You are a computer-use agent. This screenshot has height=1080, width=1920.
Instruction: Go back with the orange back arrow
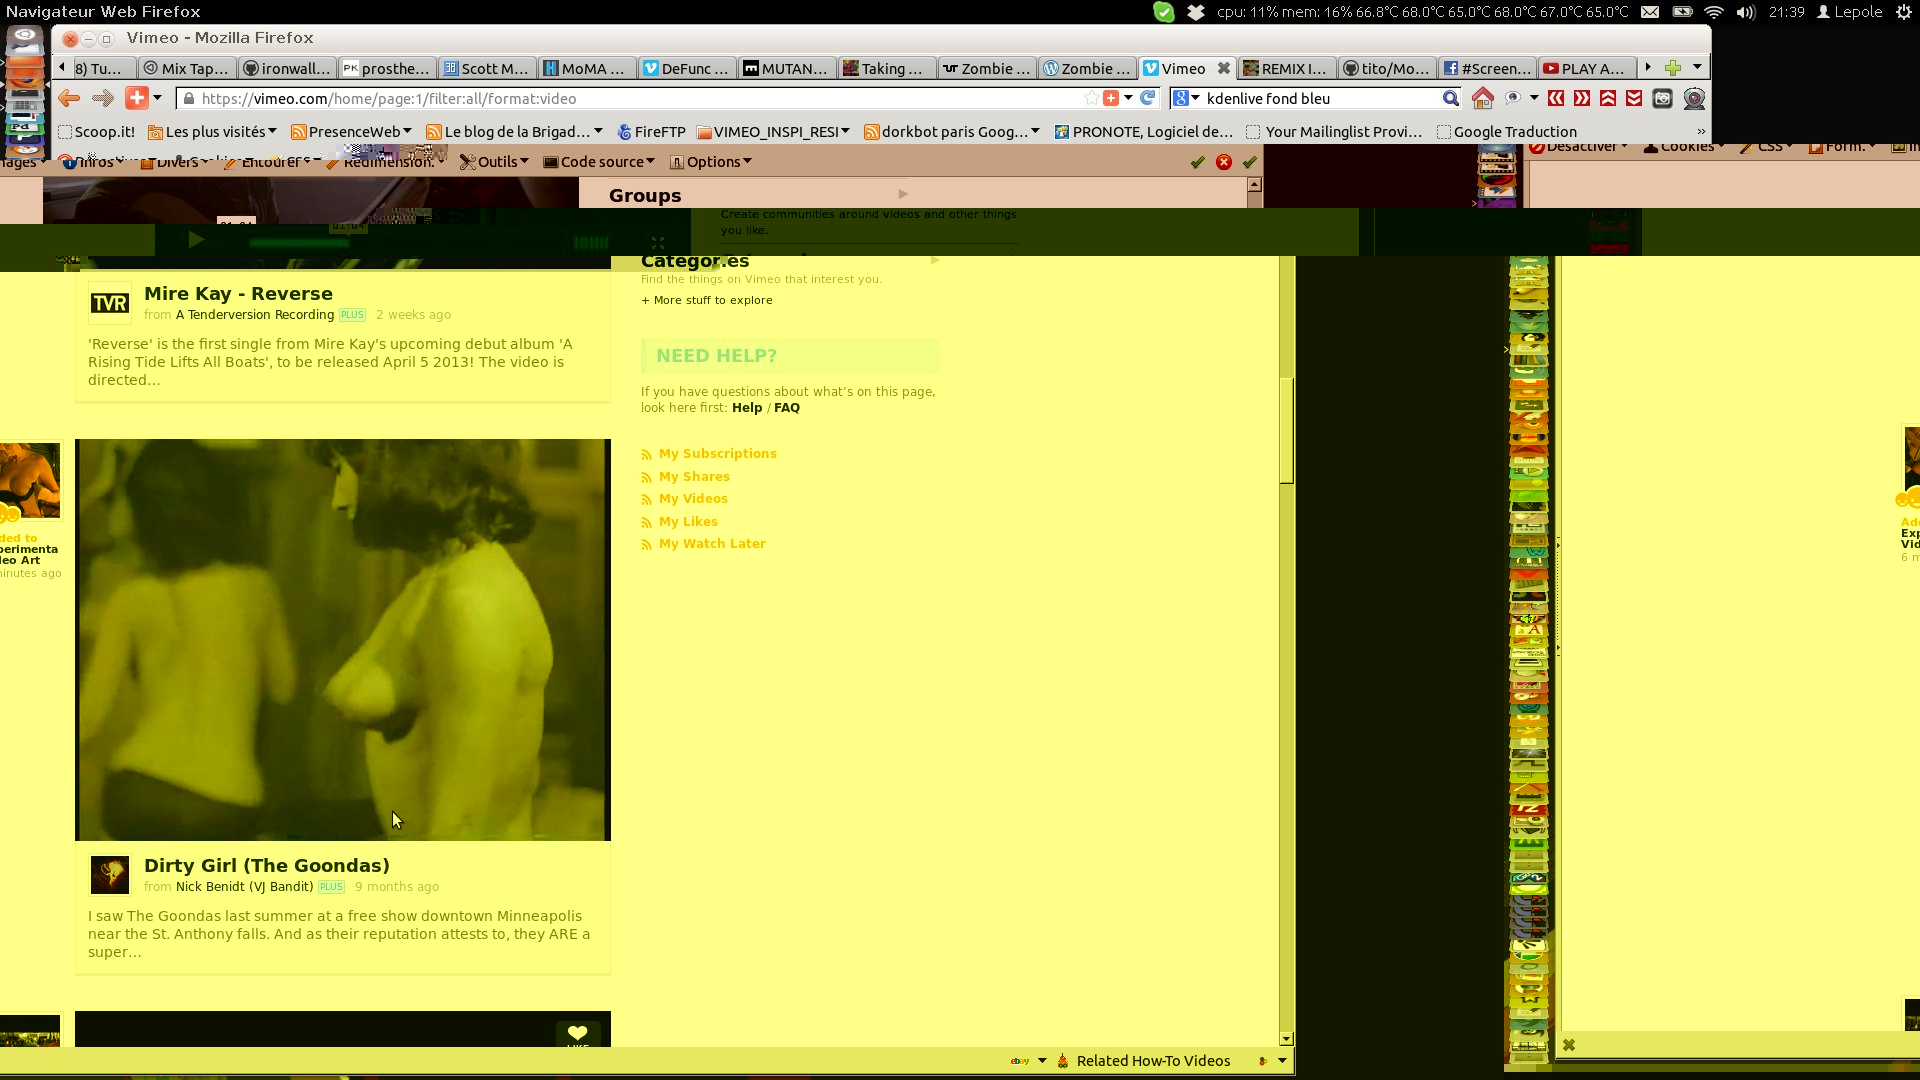69,98
